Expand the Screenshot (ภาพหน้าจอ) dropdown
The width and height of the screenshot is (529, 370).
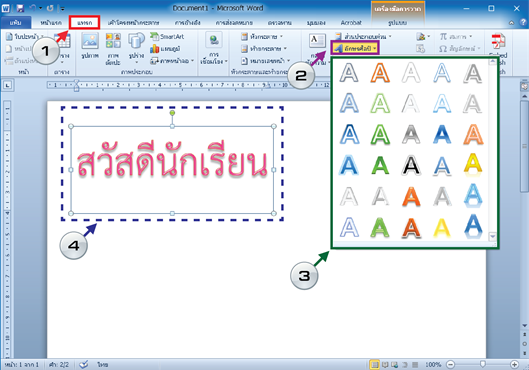click(172, 61)
